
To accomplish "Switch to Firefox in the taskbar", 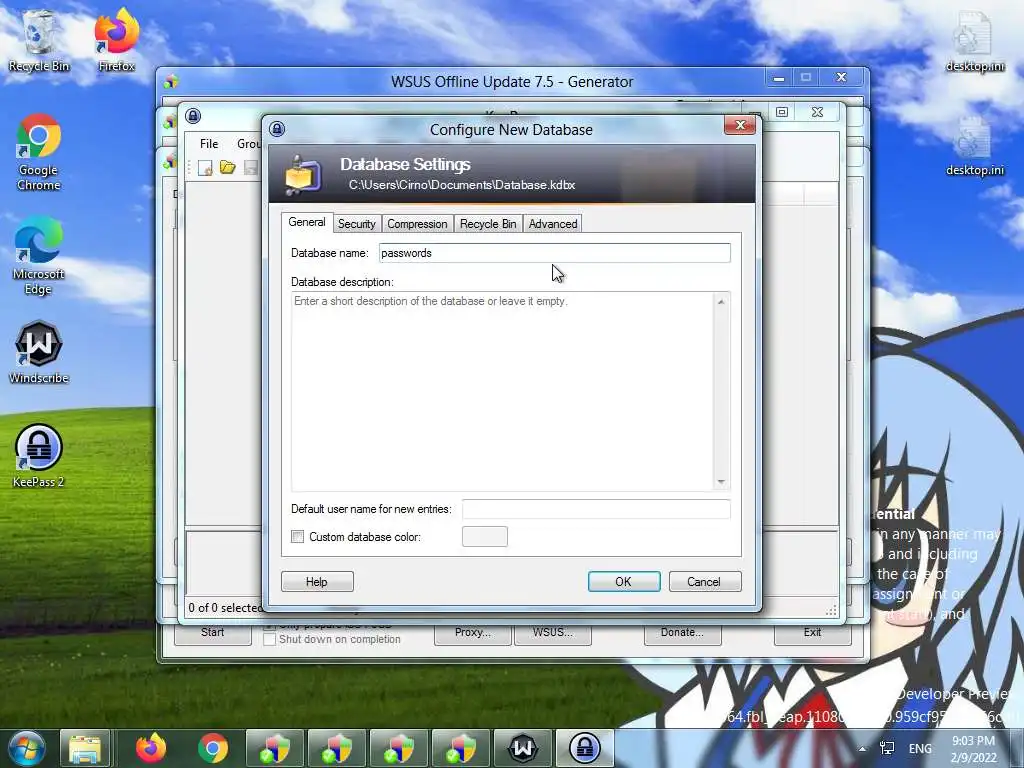I will click(x=152, y=748).
